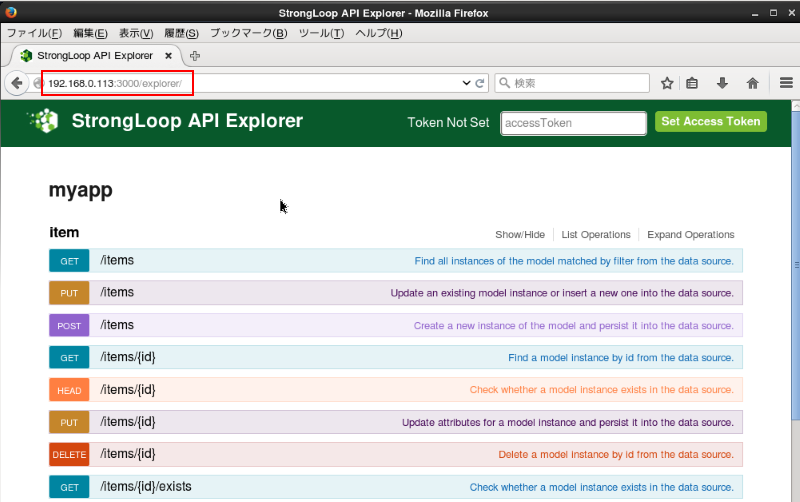Viewport: 800px width, 502px height.
Task: Open the Firefox hamburger menu
Action: pos(786,83)
